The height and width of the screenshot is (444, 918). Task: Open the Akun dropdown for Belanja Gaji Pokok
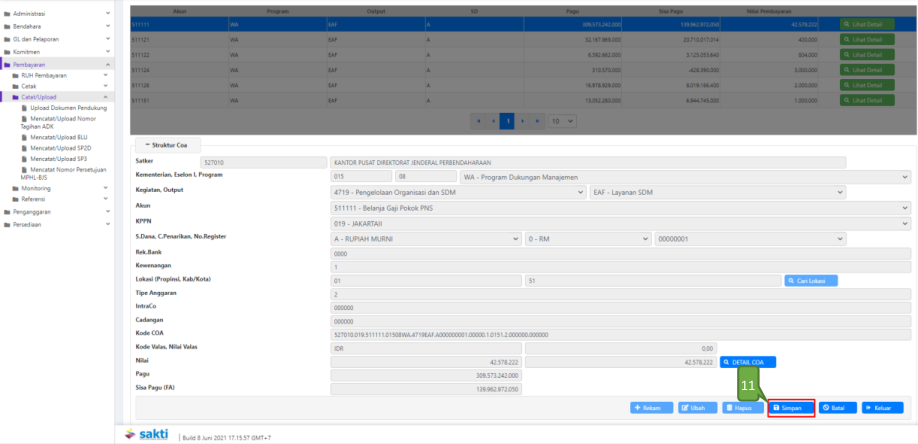point(620,208)
